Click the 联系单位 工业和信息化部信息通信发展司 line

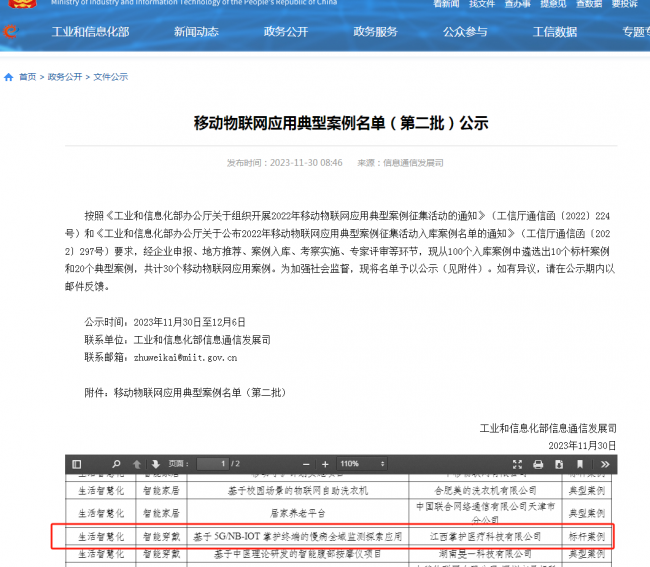coord(177,340)
